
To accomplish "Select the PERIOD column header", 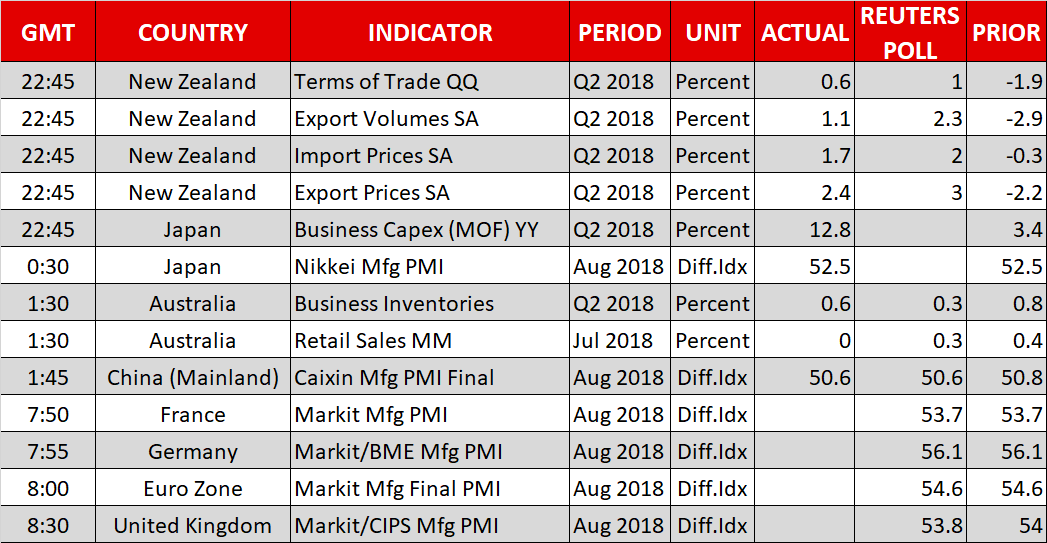I will [620, 33].
